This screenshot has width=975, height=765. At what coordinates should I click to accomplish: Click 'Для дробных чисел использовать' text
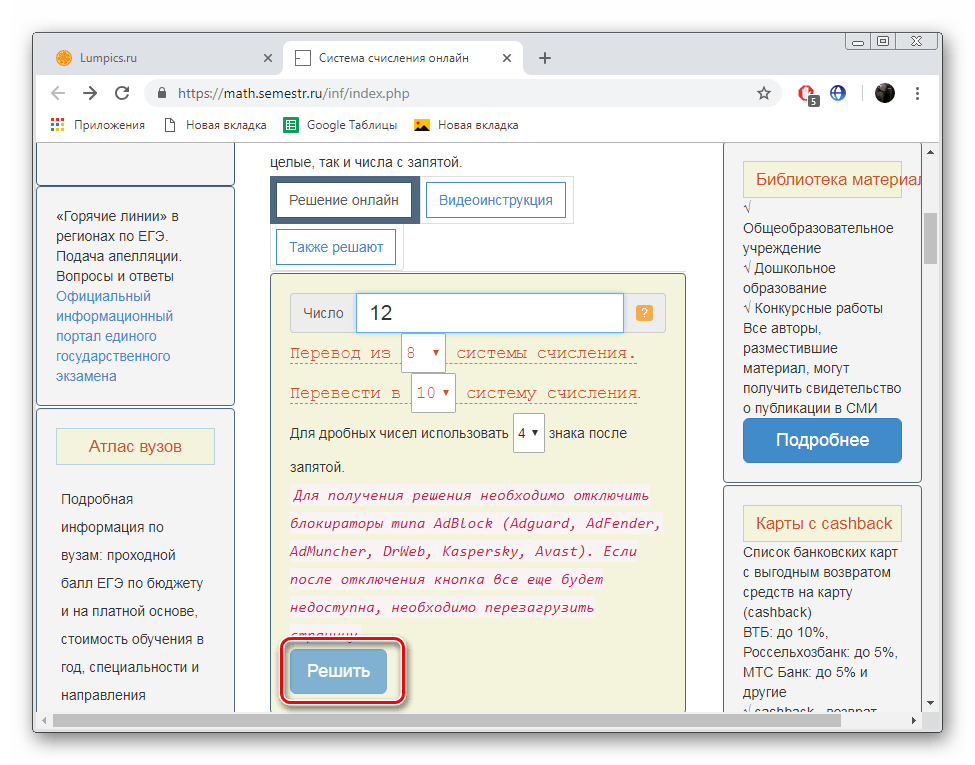point(399,433)
